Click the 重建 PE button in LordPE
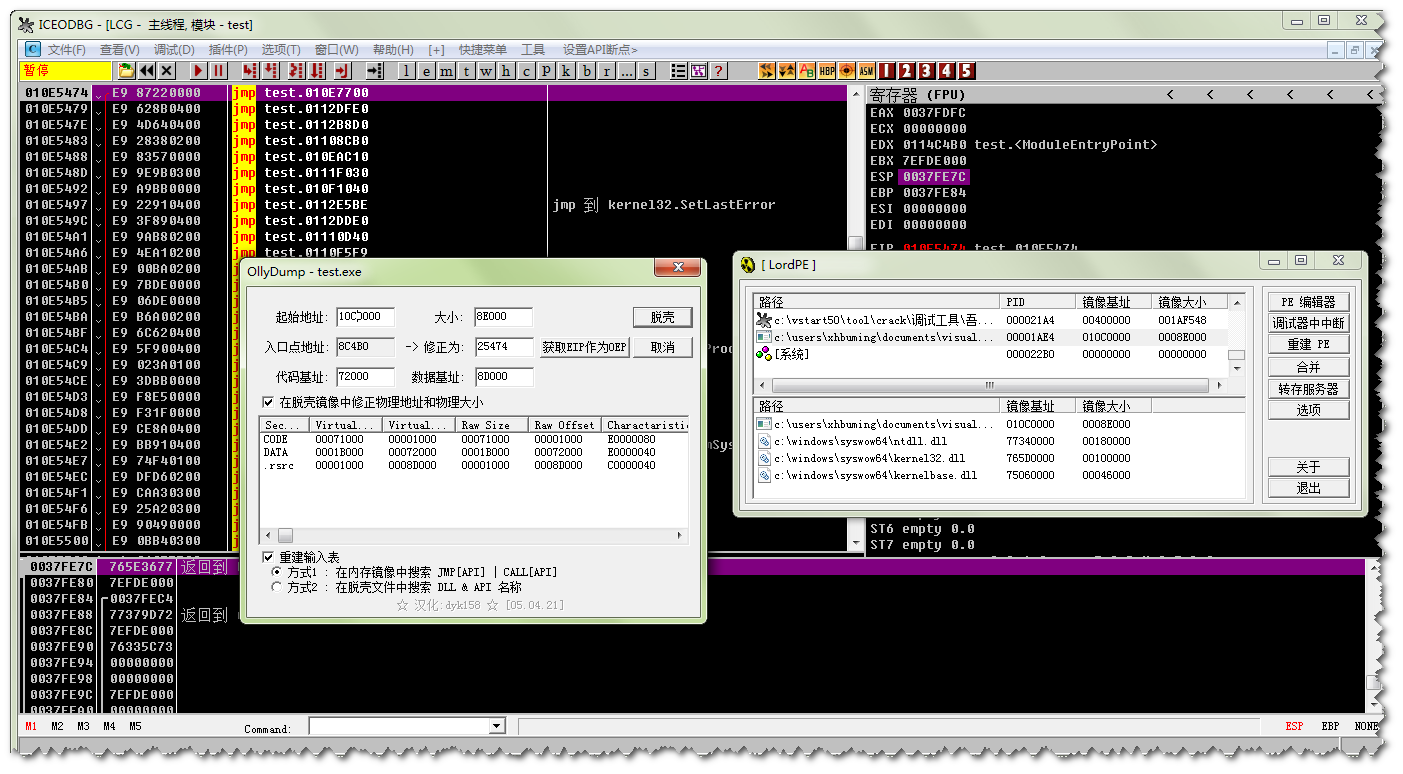The width and height of the screenshot is (1403, 774). [x=1308, y=345]
